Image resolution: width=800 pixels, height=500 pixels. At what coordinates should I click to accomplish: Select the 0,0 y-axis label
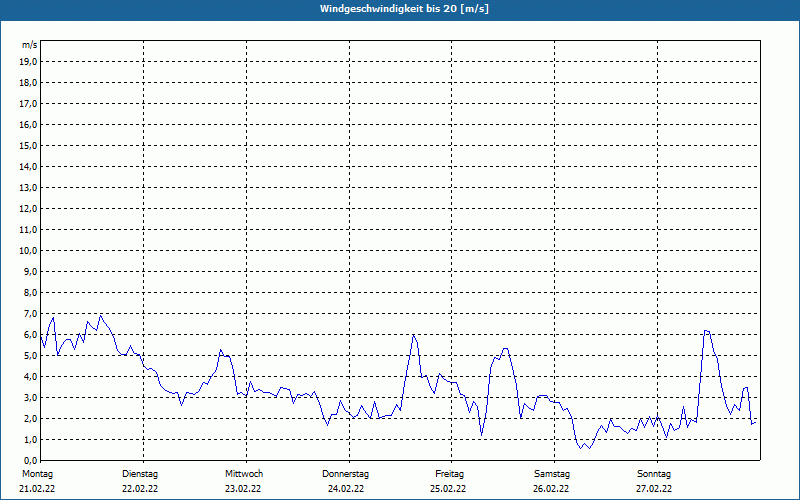click(x=30, y=460)
